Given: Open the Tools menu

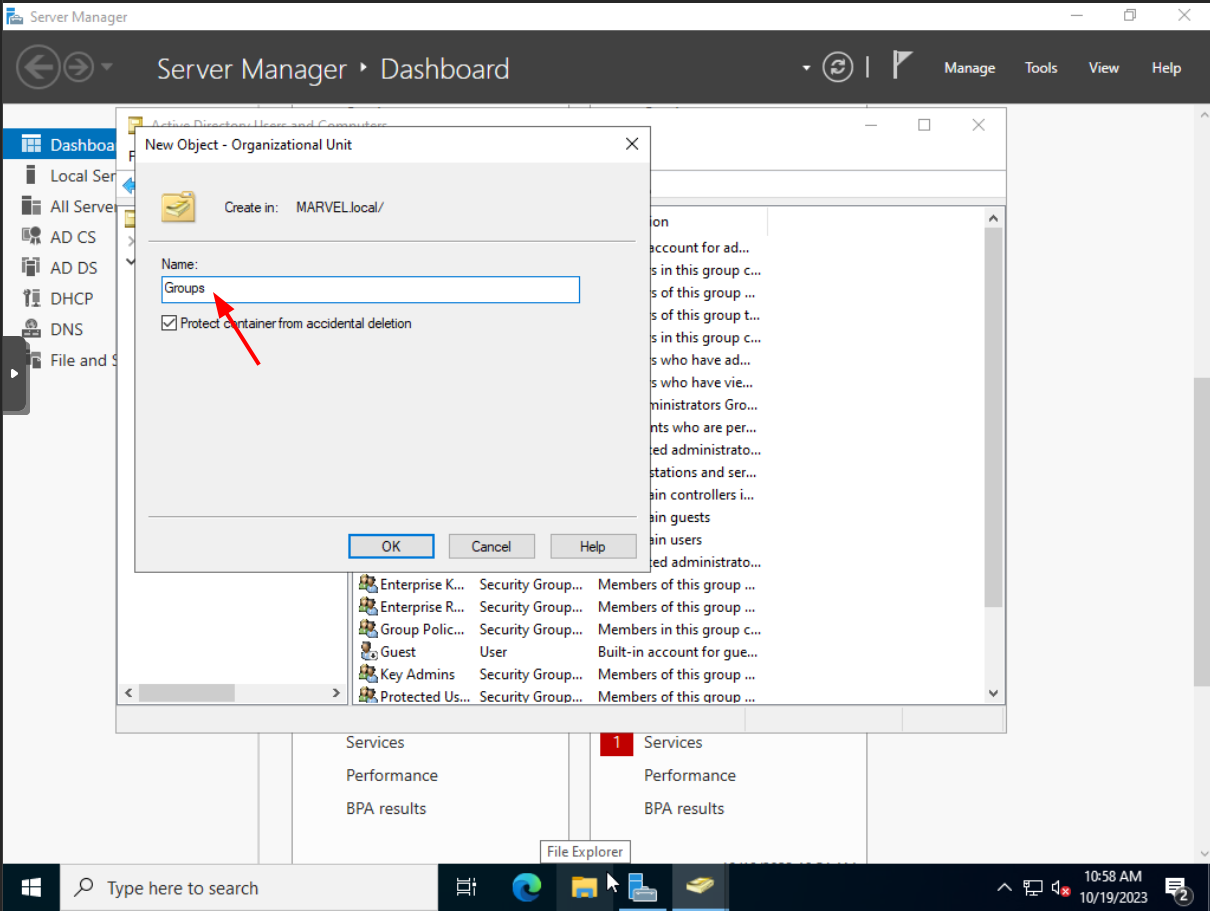Looking at the screenshot, I should [1040, 68].
